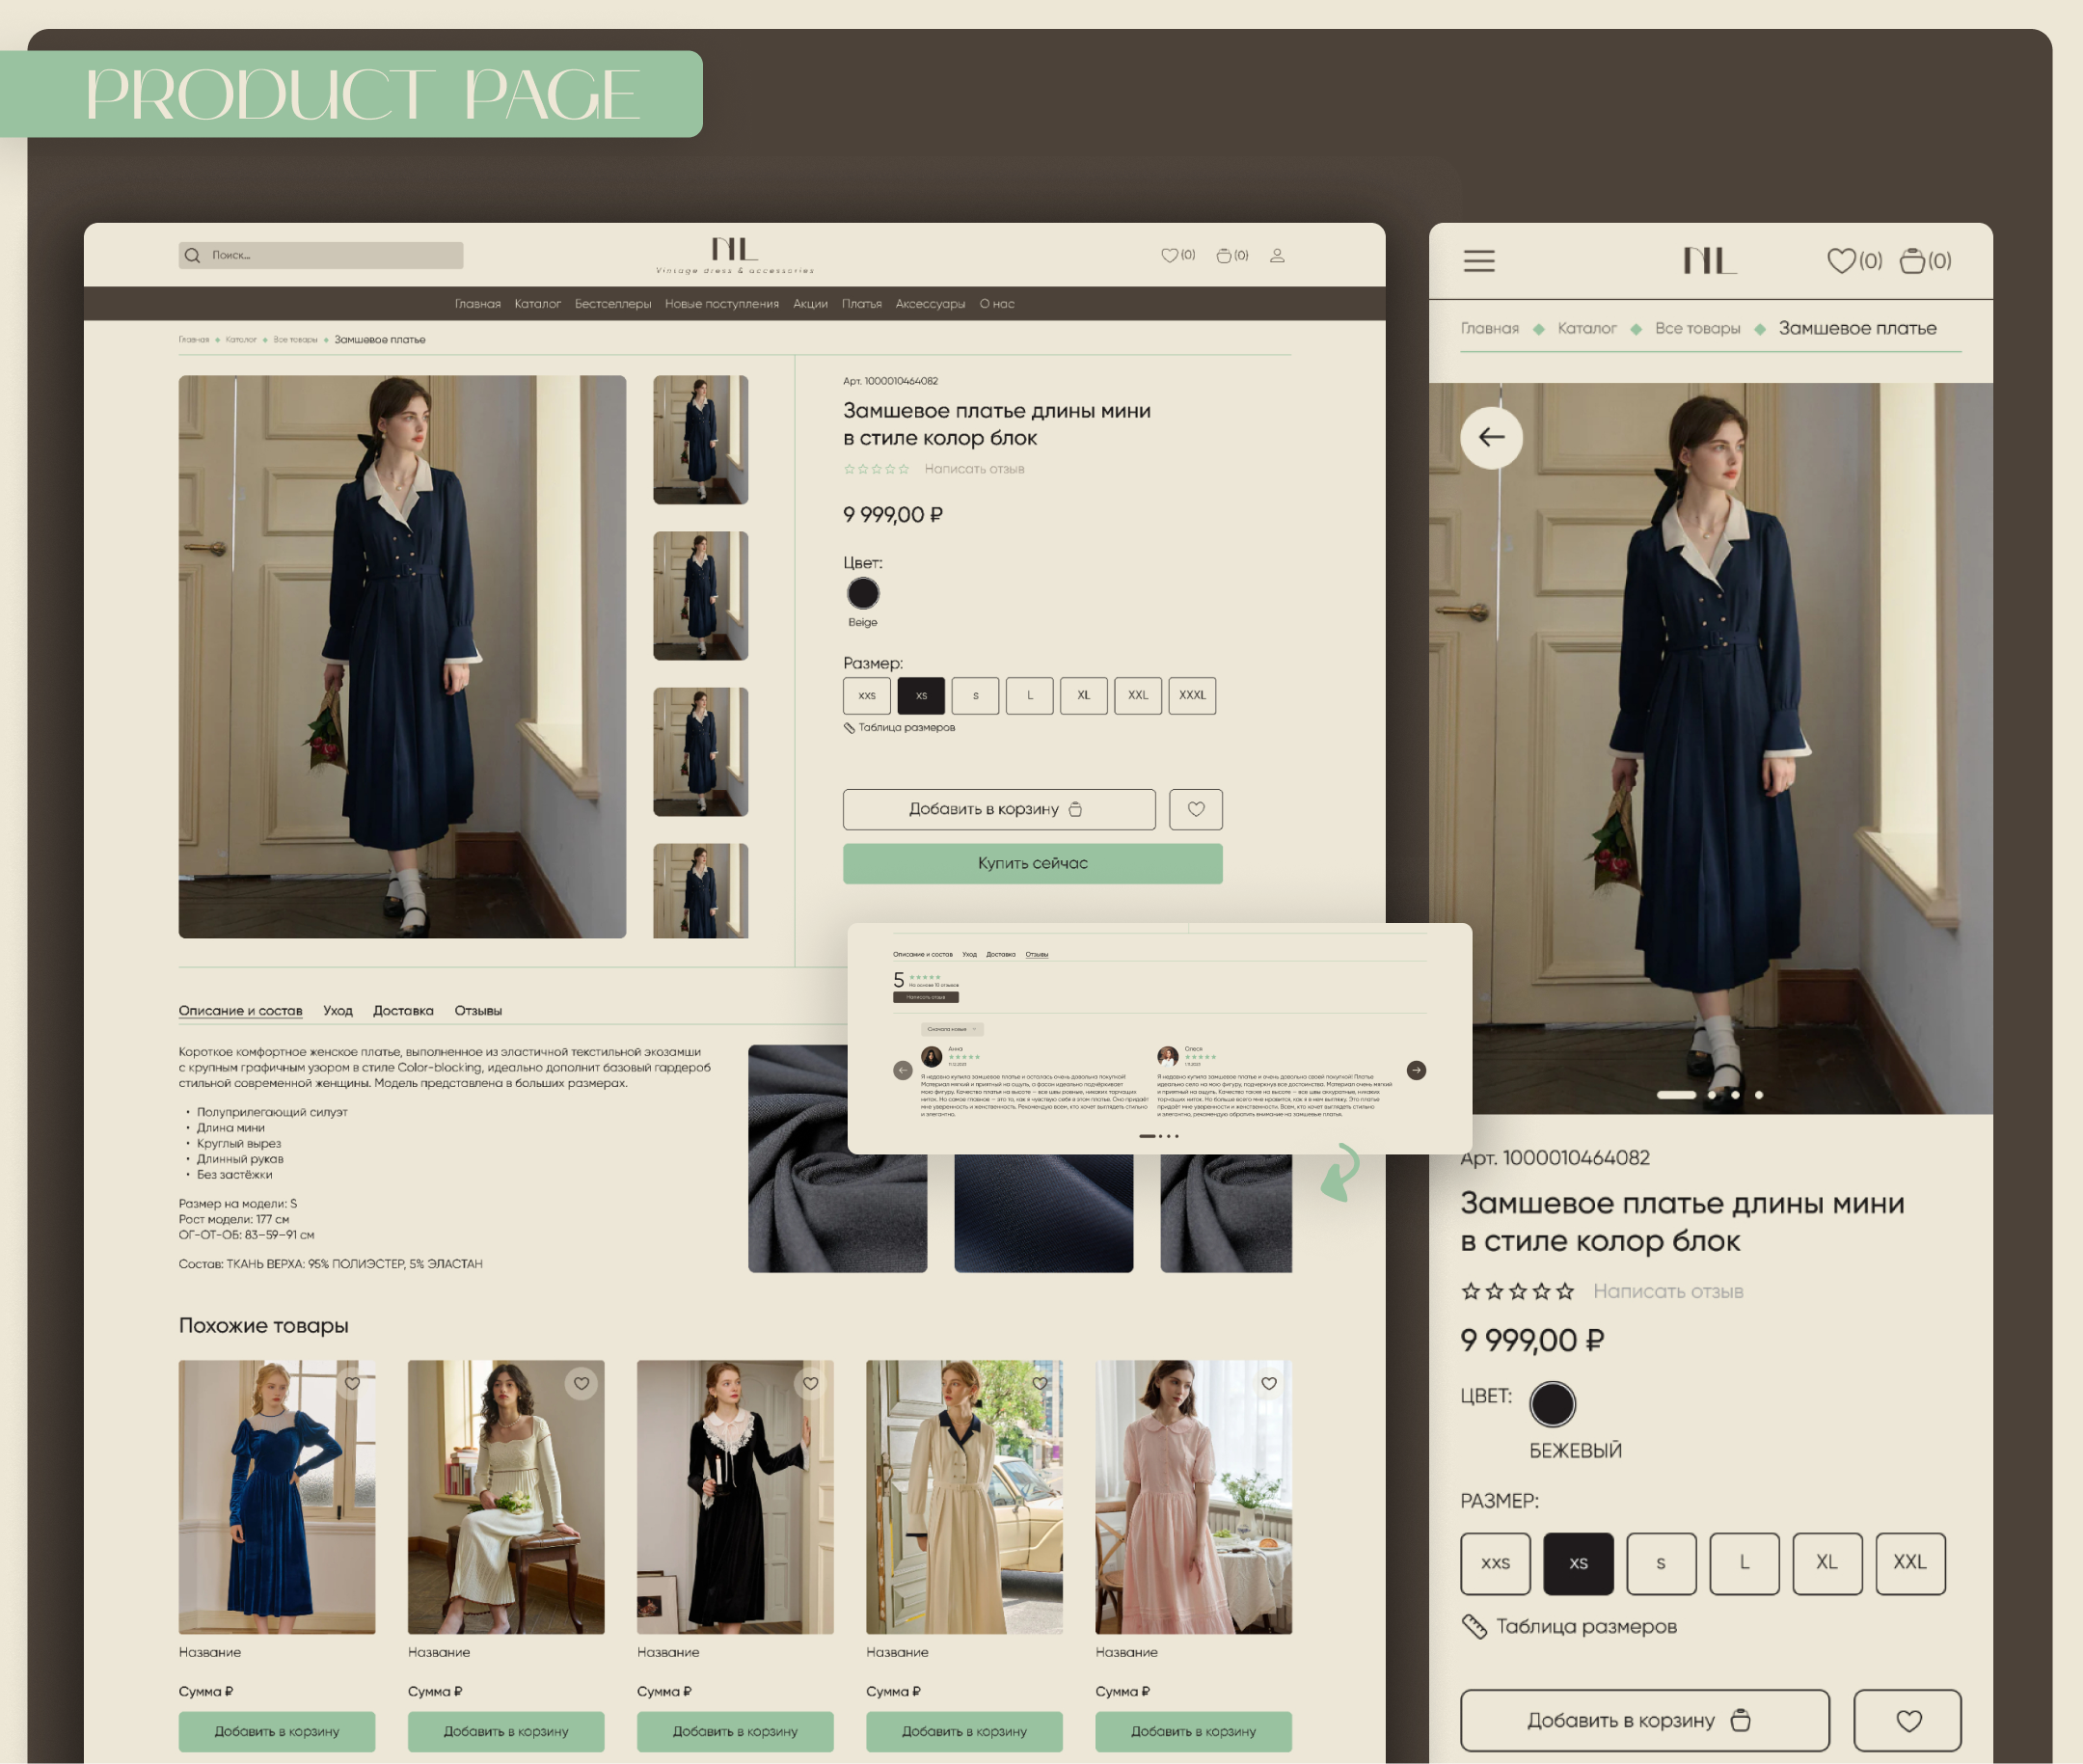Favorite the pink dress similar product
2083x1764 pixels.
coord(1269,1383)
